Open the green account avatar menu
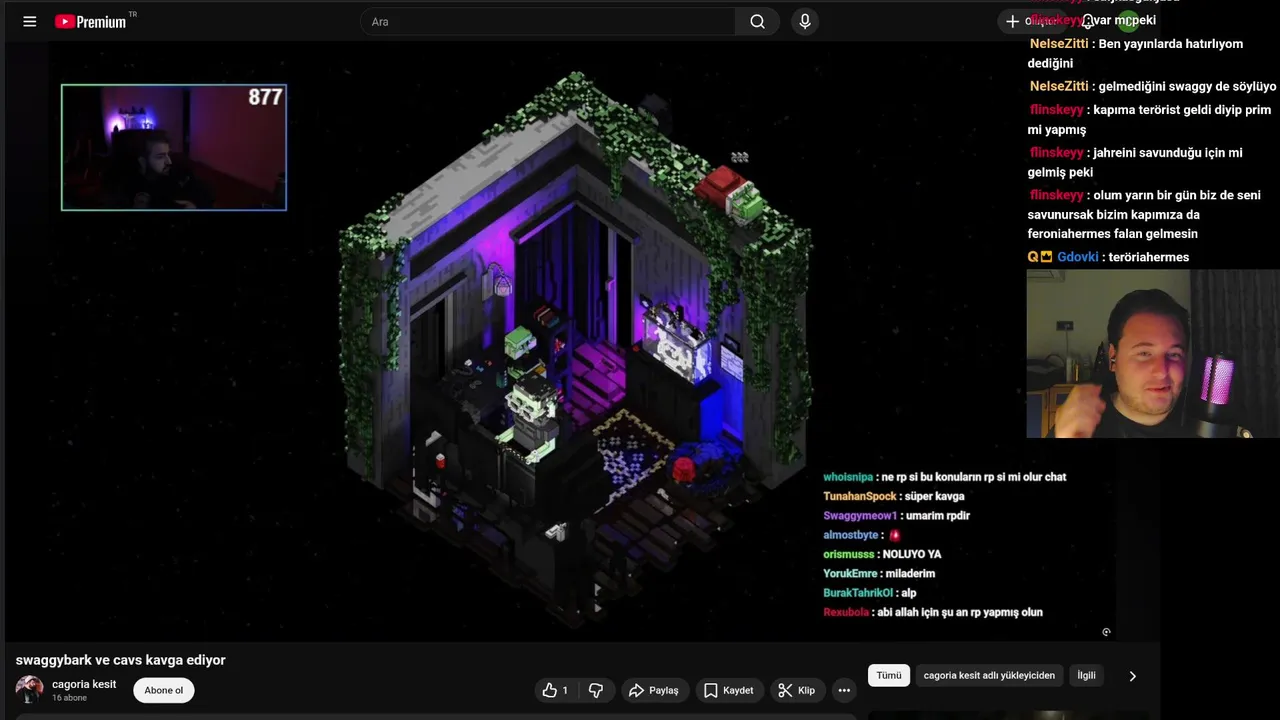The image size is (1280, 720). pos(1128,21)
